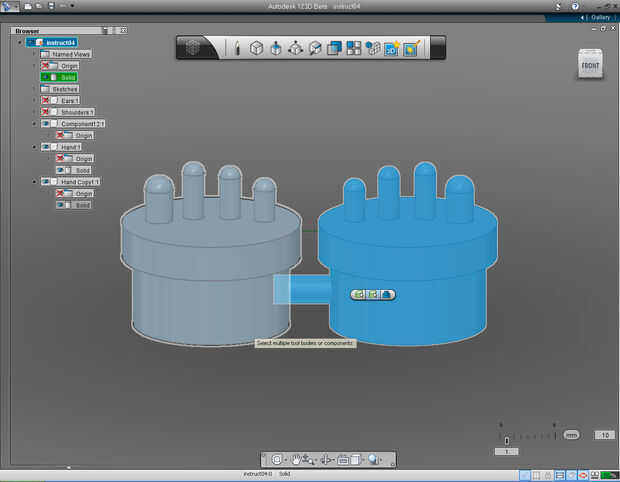Toggle visibility of Shoulders:1 component
Image resolution: width=620 pixels, height=482 pixels.
click(x=45, y=112)
